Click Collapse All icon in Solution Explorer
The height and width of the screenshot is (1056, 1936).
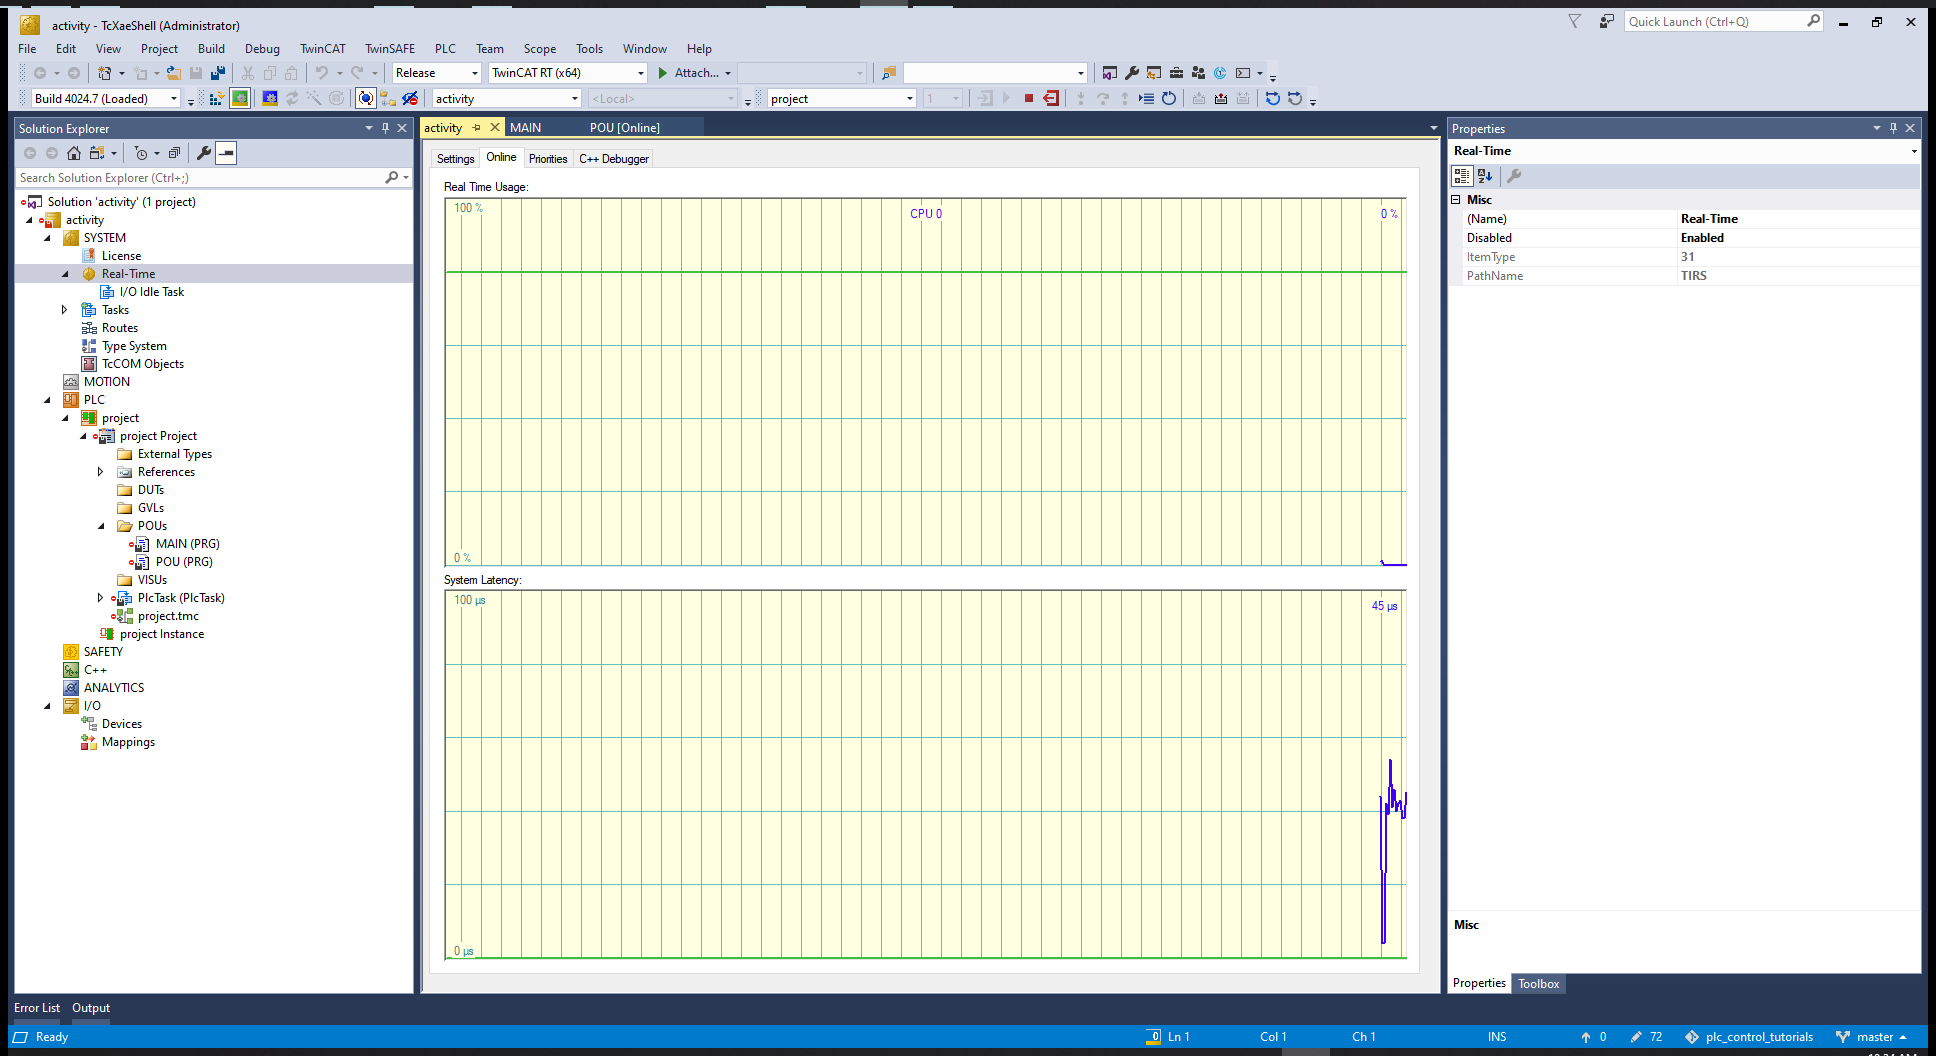174,153
